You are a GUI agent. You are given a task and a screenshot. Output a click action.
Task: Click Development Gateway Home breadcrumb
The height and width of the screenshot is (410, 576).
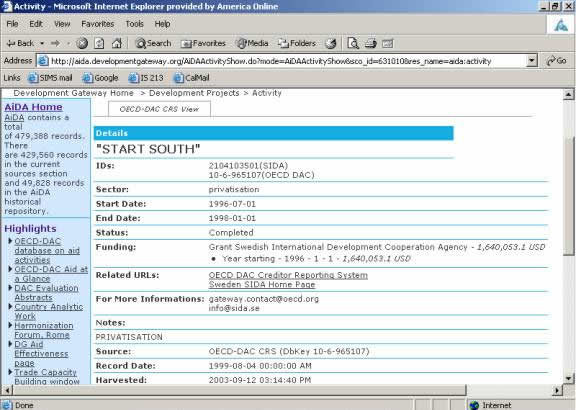pos(73,93)
